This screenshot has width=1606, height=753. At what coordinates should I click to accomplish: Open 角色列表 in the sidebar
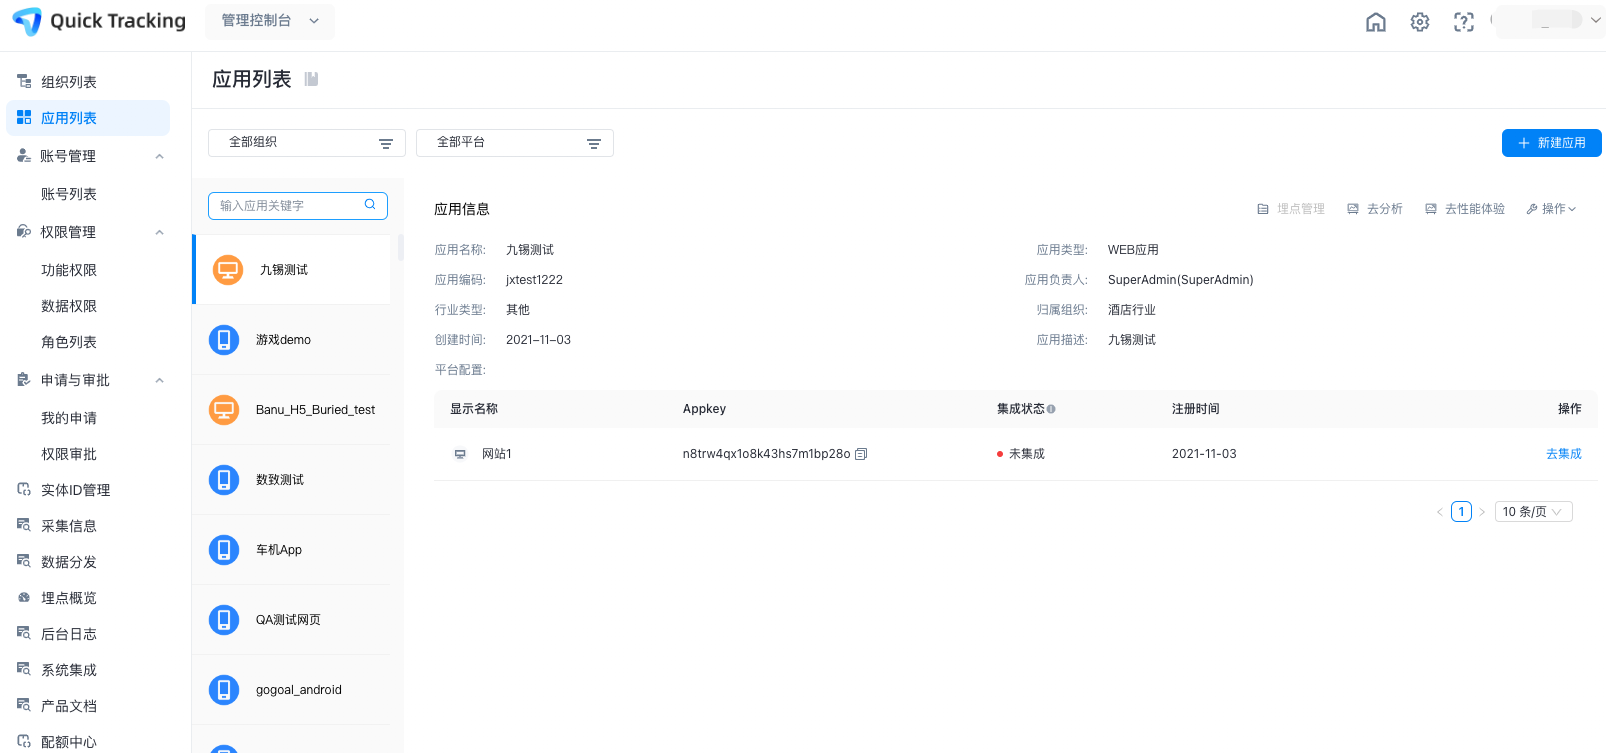coord(69,342)
